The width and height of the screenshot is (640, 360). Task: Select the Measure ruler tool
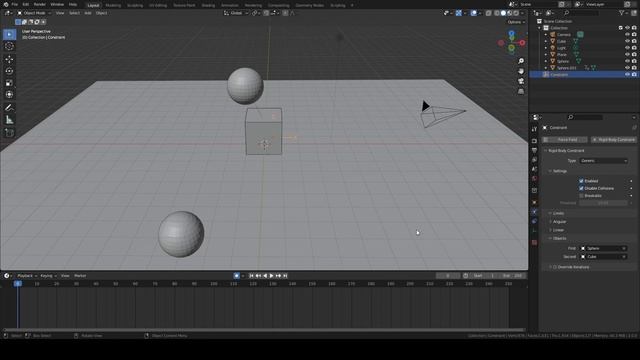9,120
